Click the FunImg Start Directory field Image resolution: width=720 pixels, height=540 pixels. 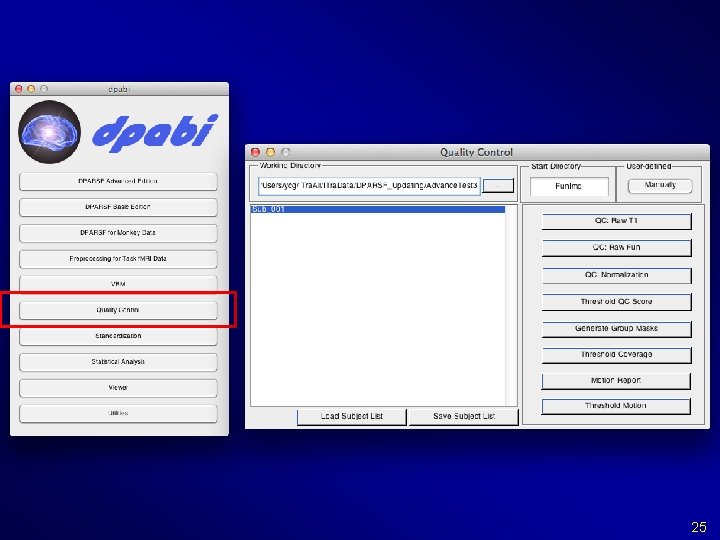point(569,186)
